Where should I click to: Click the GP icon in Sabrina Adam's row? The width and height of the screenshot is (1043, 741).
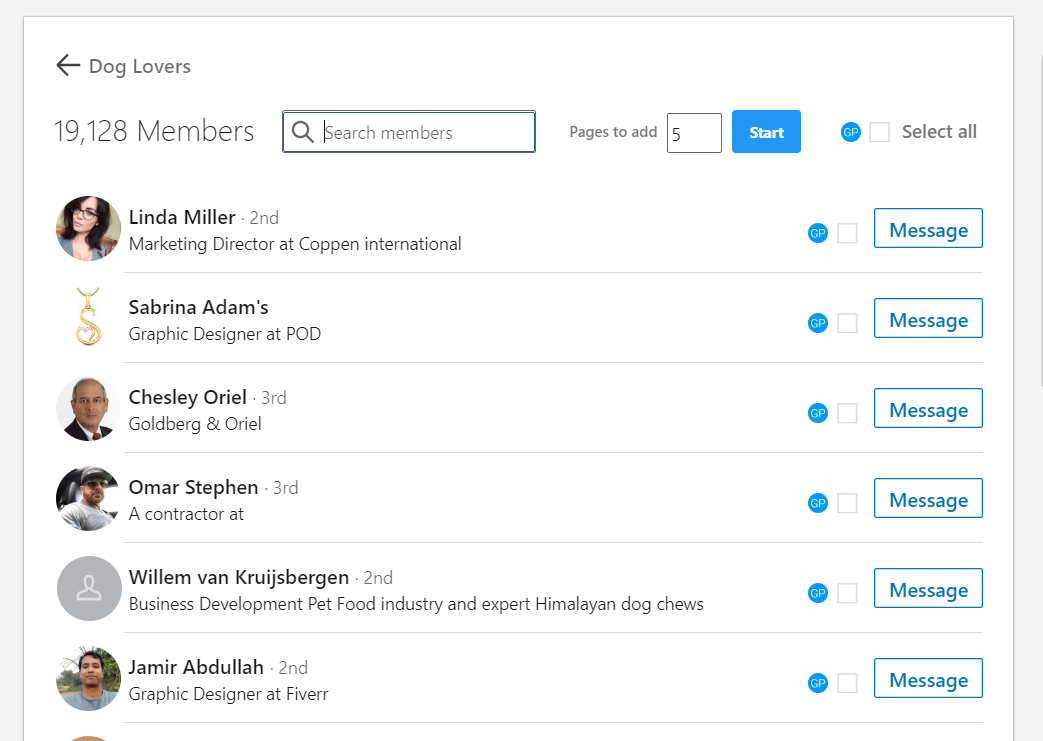click(x=818, y=323)
